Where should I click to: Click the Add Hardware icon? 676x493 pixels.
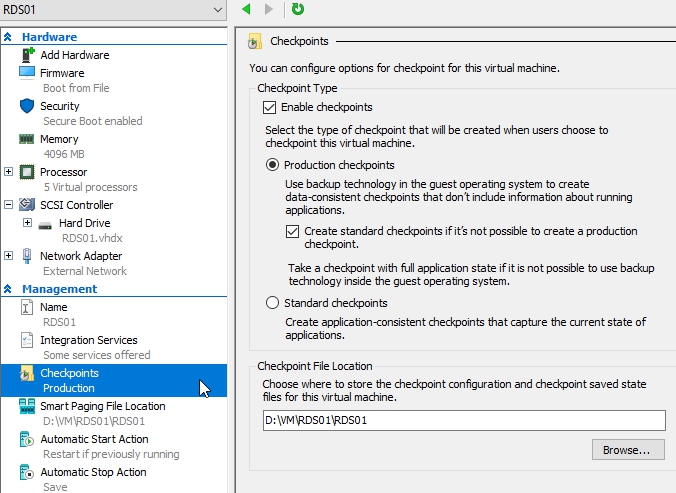[27, 55]
